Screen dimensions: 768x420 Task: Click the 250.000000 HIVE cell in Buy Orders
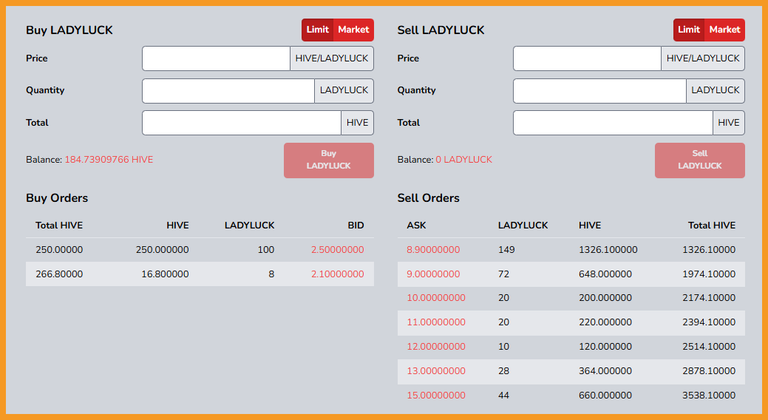click(x=162, y=250)
